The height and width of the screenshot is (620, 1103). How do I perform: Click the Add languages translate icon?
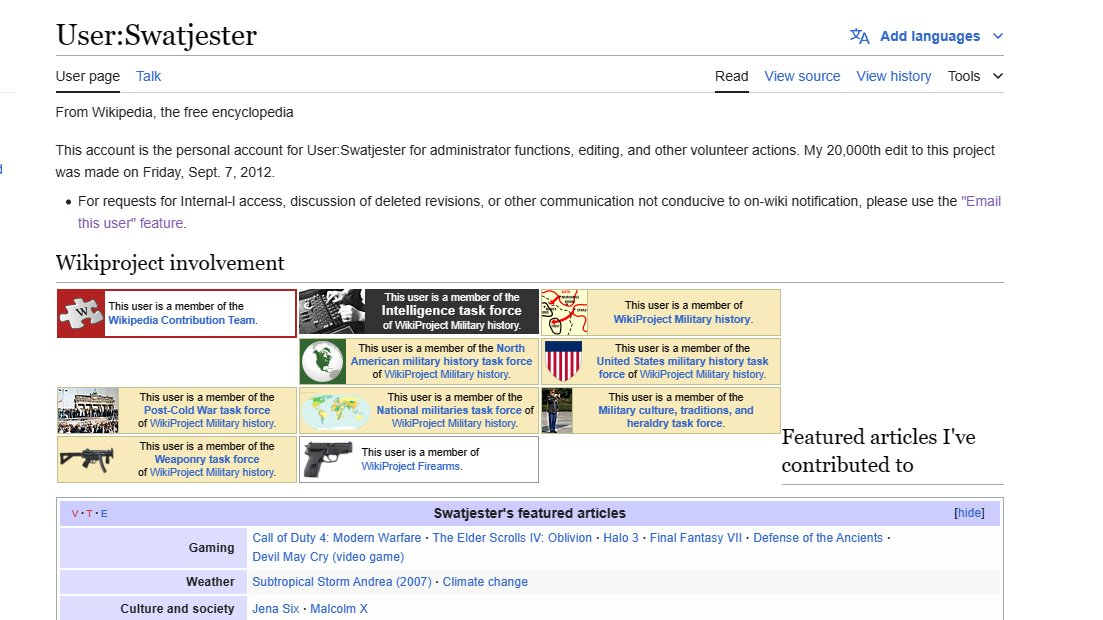859,36
